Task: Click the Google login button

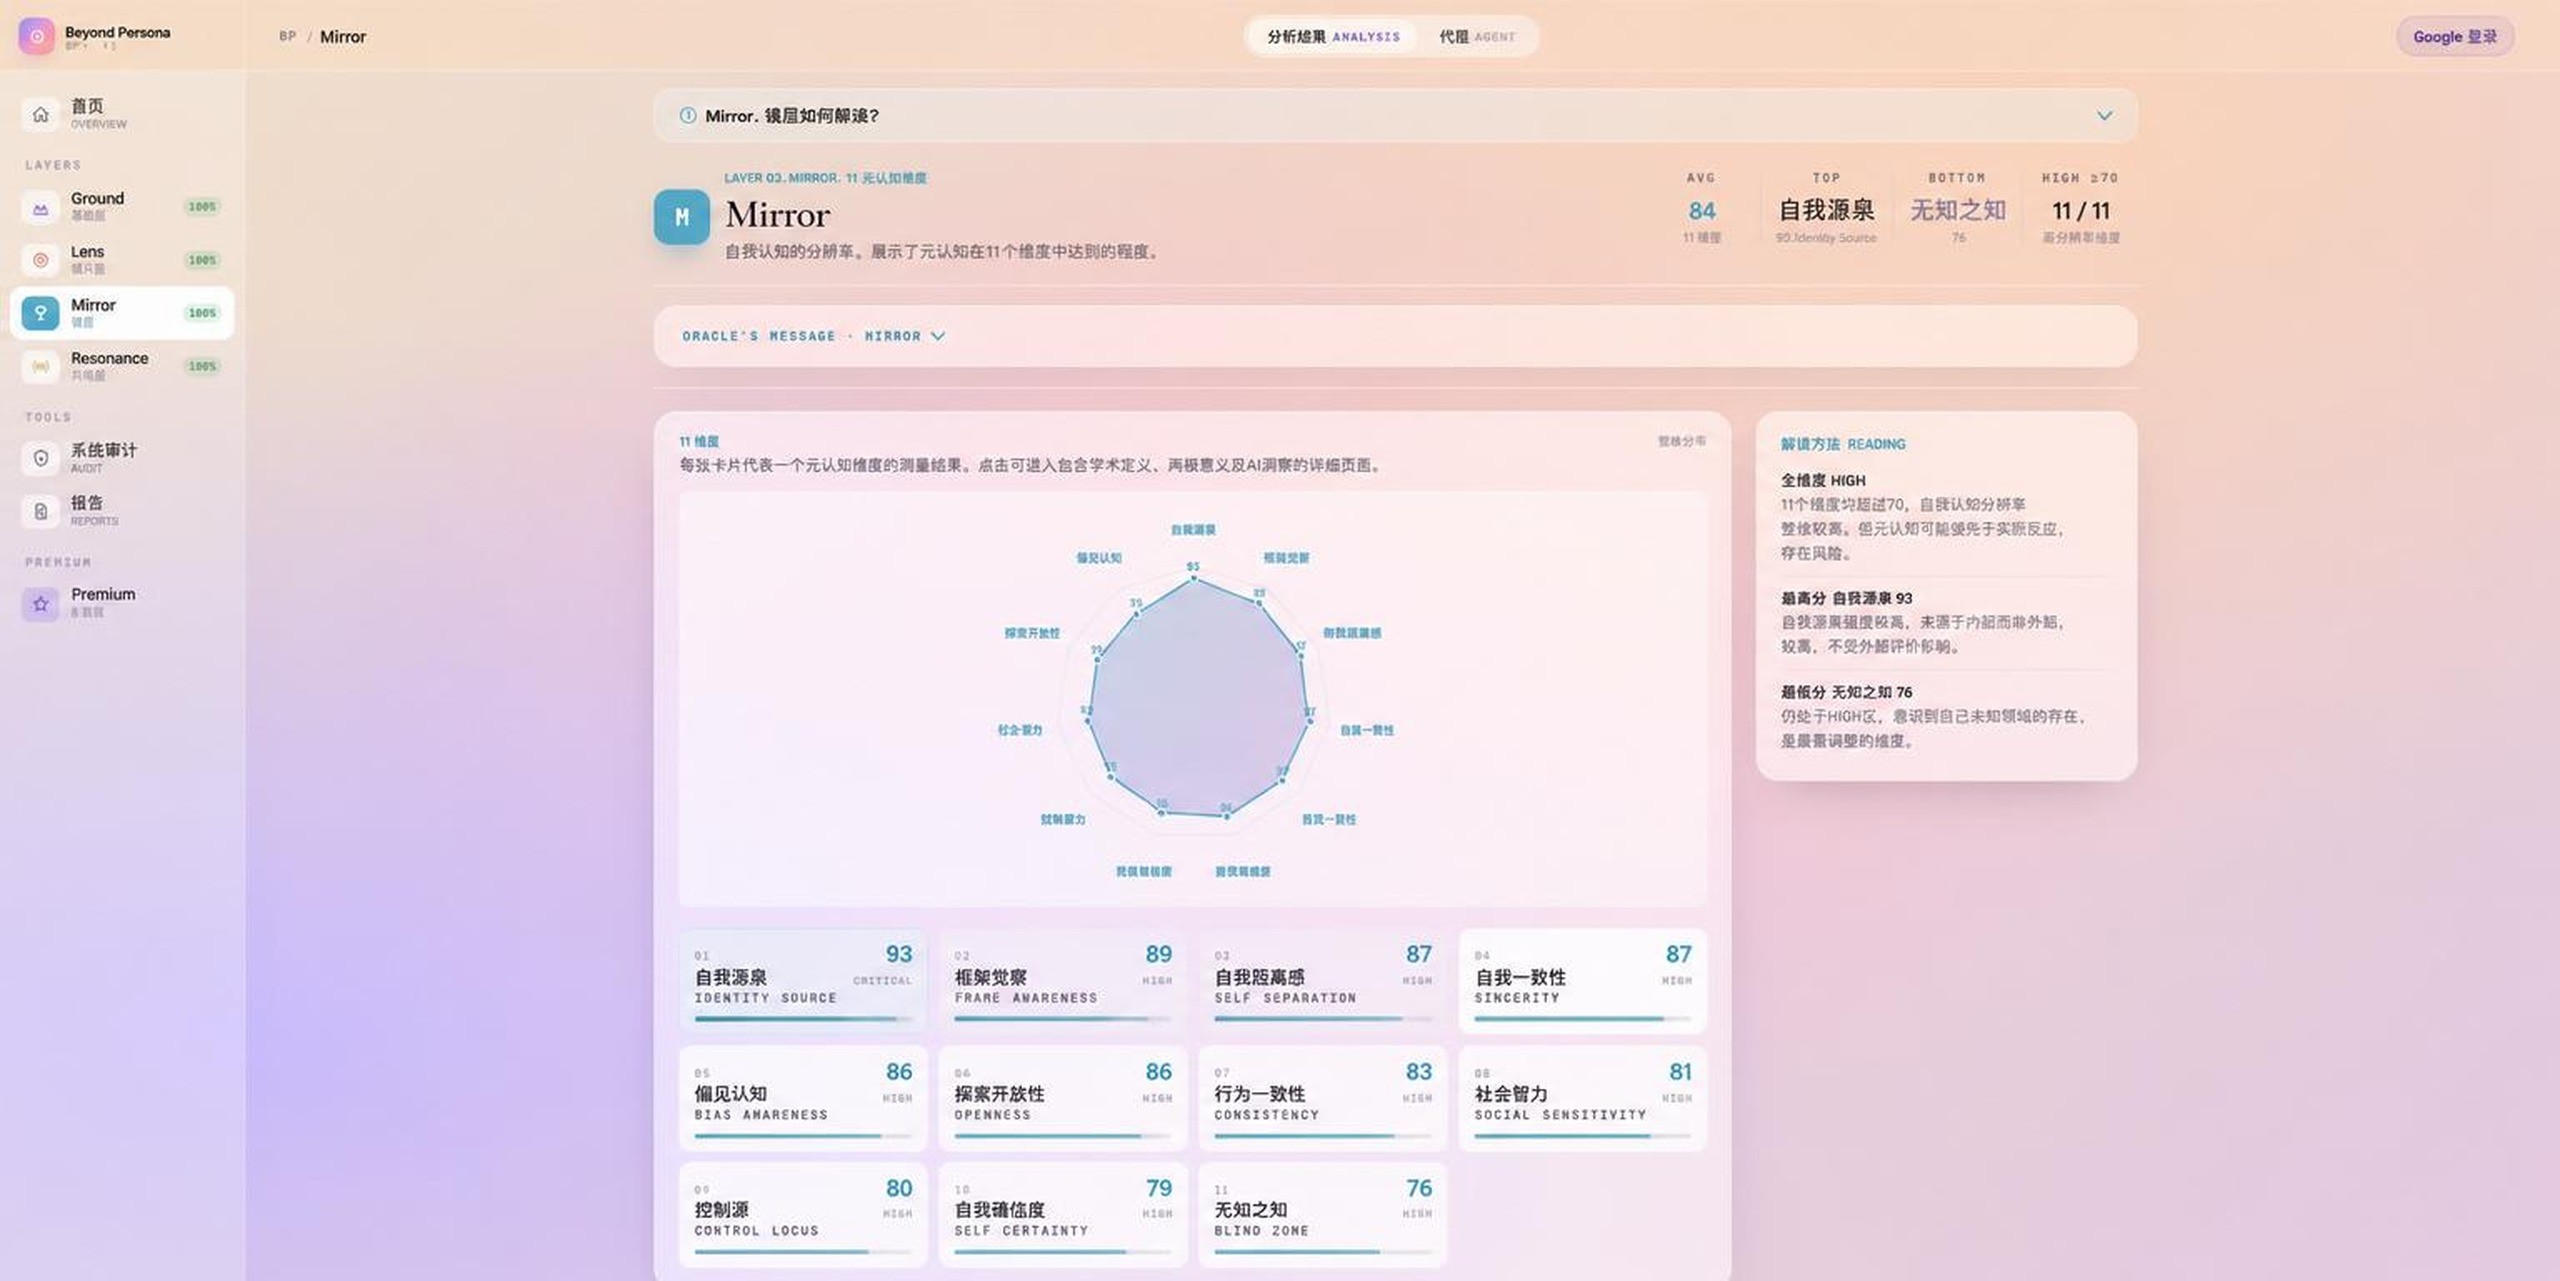Action: [2455, 37]
